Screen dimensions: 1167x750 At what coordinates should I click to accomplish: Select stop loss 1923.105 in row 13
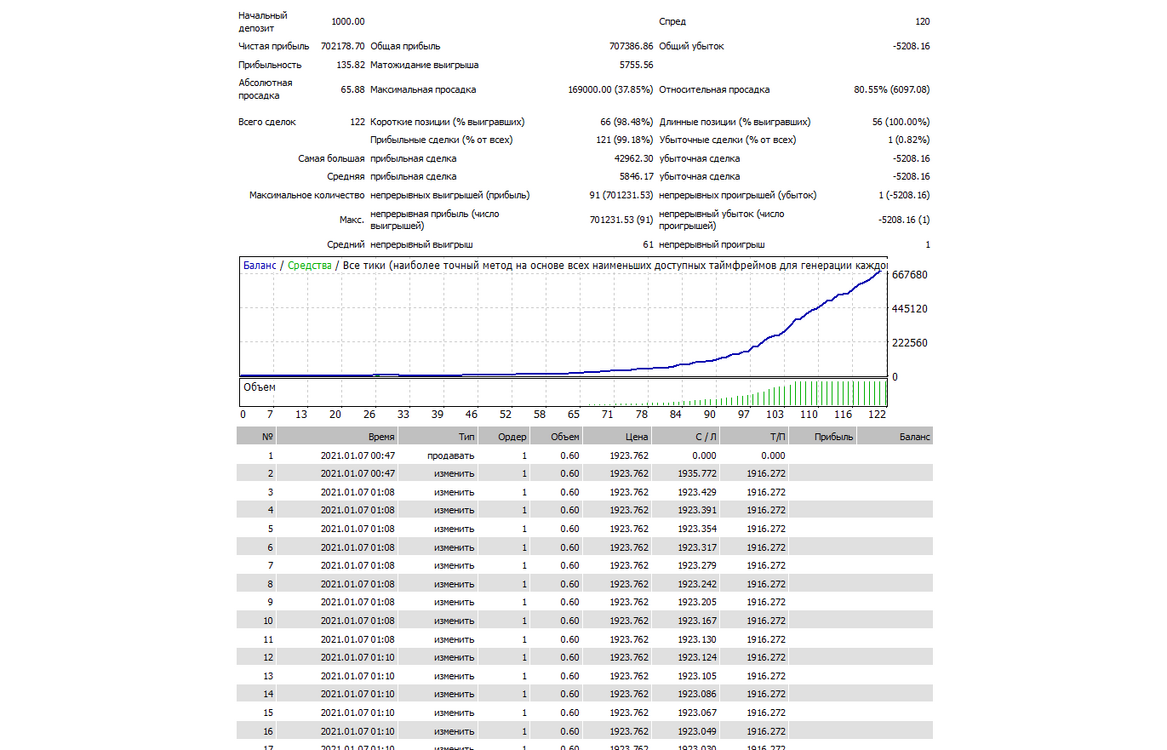point(697,676)
